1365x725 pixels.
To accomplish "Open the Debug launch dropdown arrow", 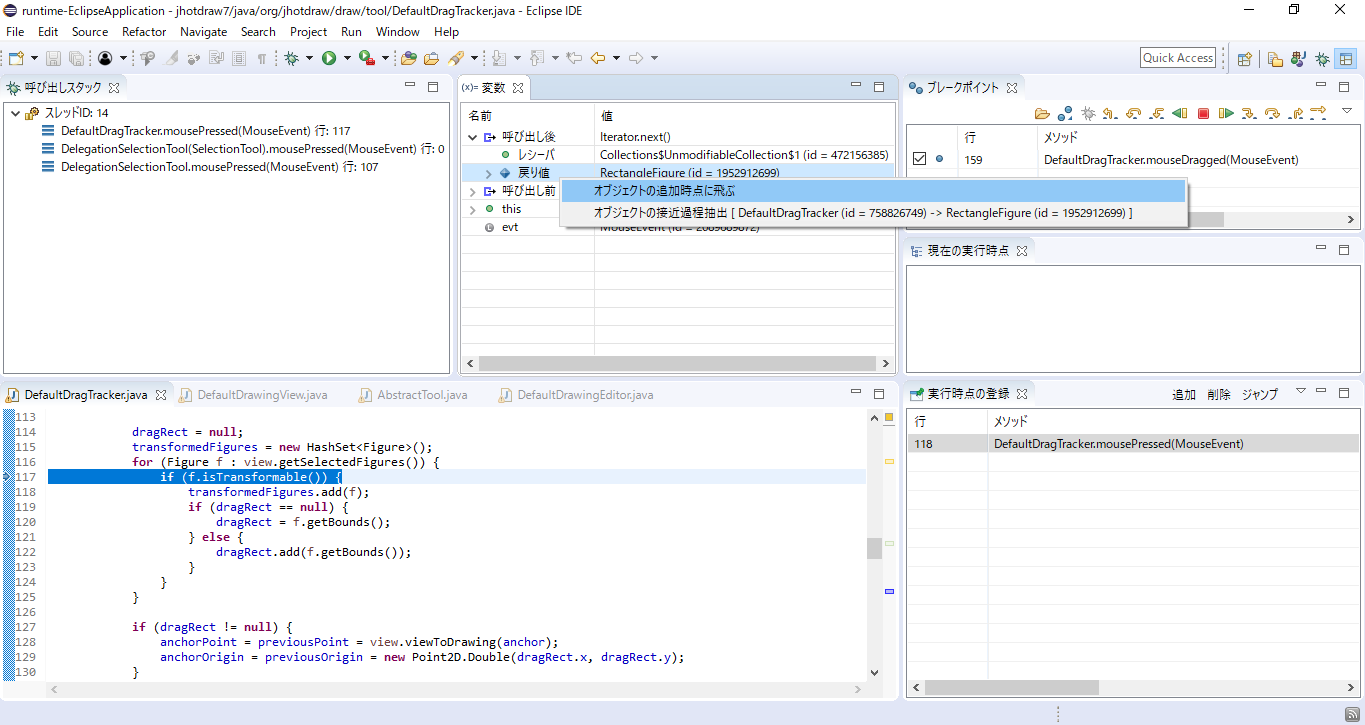I will click(x=310, y=58).
